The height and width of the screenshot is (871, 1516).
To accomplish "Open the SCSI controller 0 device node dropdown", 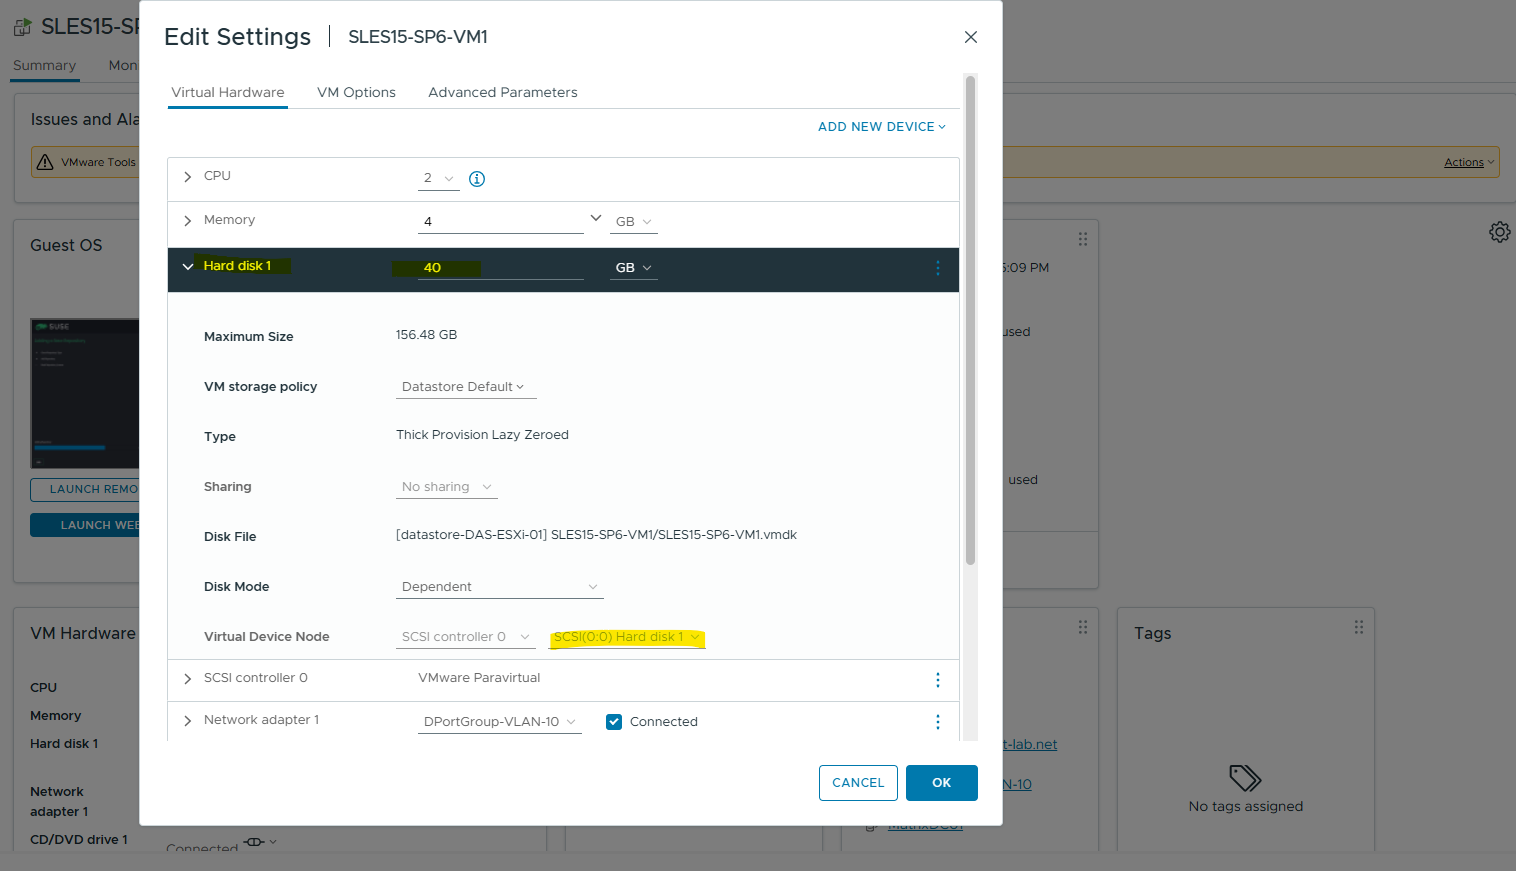I will pyautogui.click(x=465, y=637).
